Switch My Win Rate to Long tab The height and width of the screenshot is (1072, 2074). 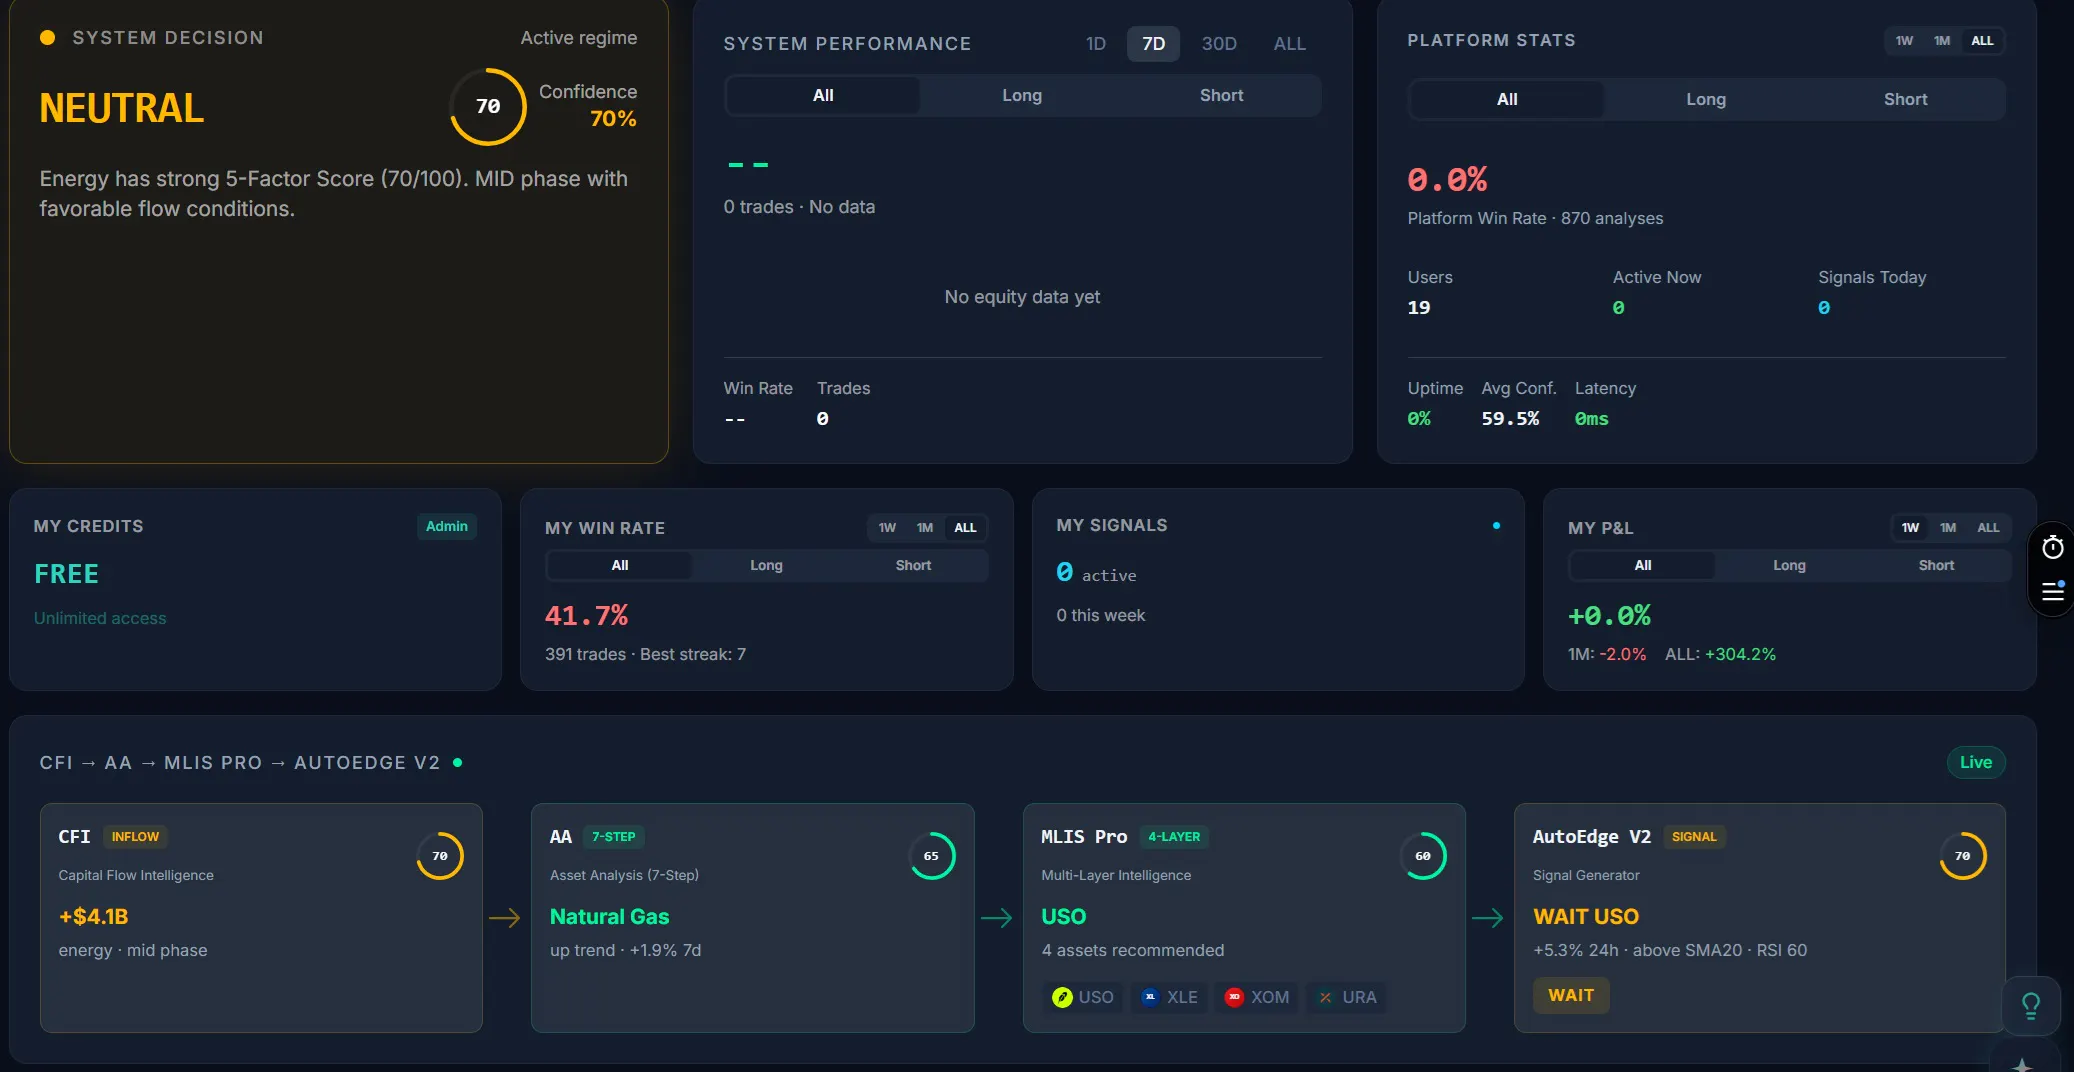coord(766,566)
